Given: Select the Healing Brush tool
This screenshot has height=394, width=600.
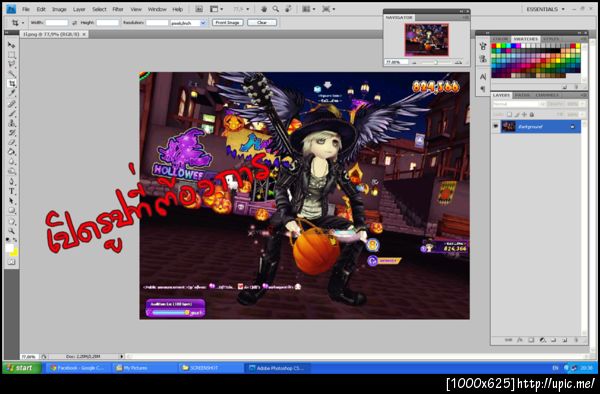Looking at the screenshot, I should 11,104.
